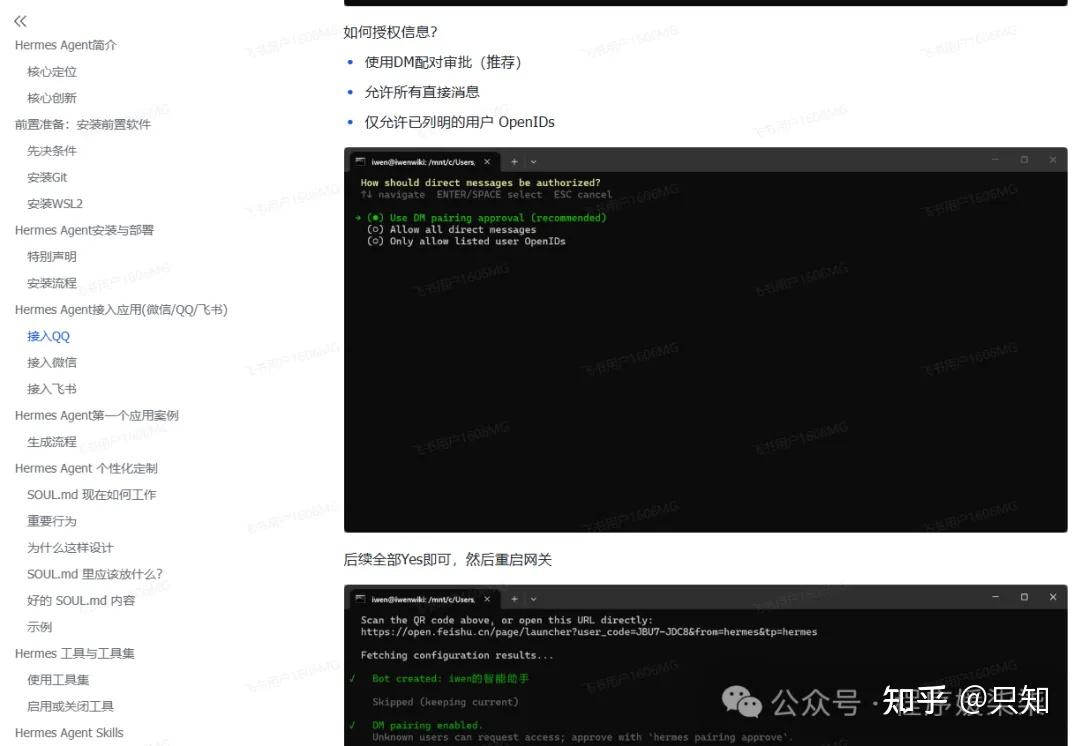Close the lower terminal window

tap(1053, 597)
